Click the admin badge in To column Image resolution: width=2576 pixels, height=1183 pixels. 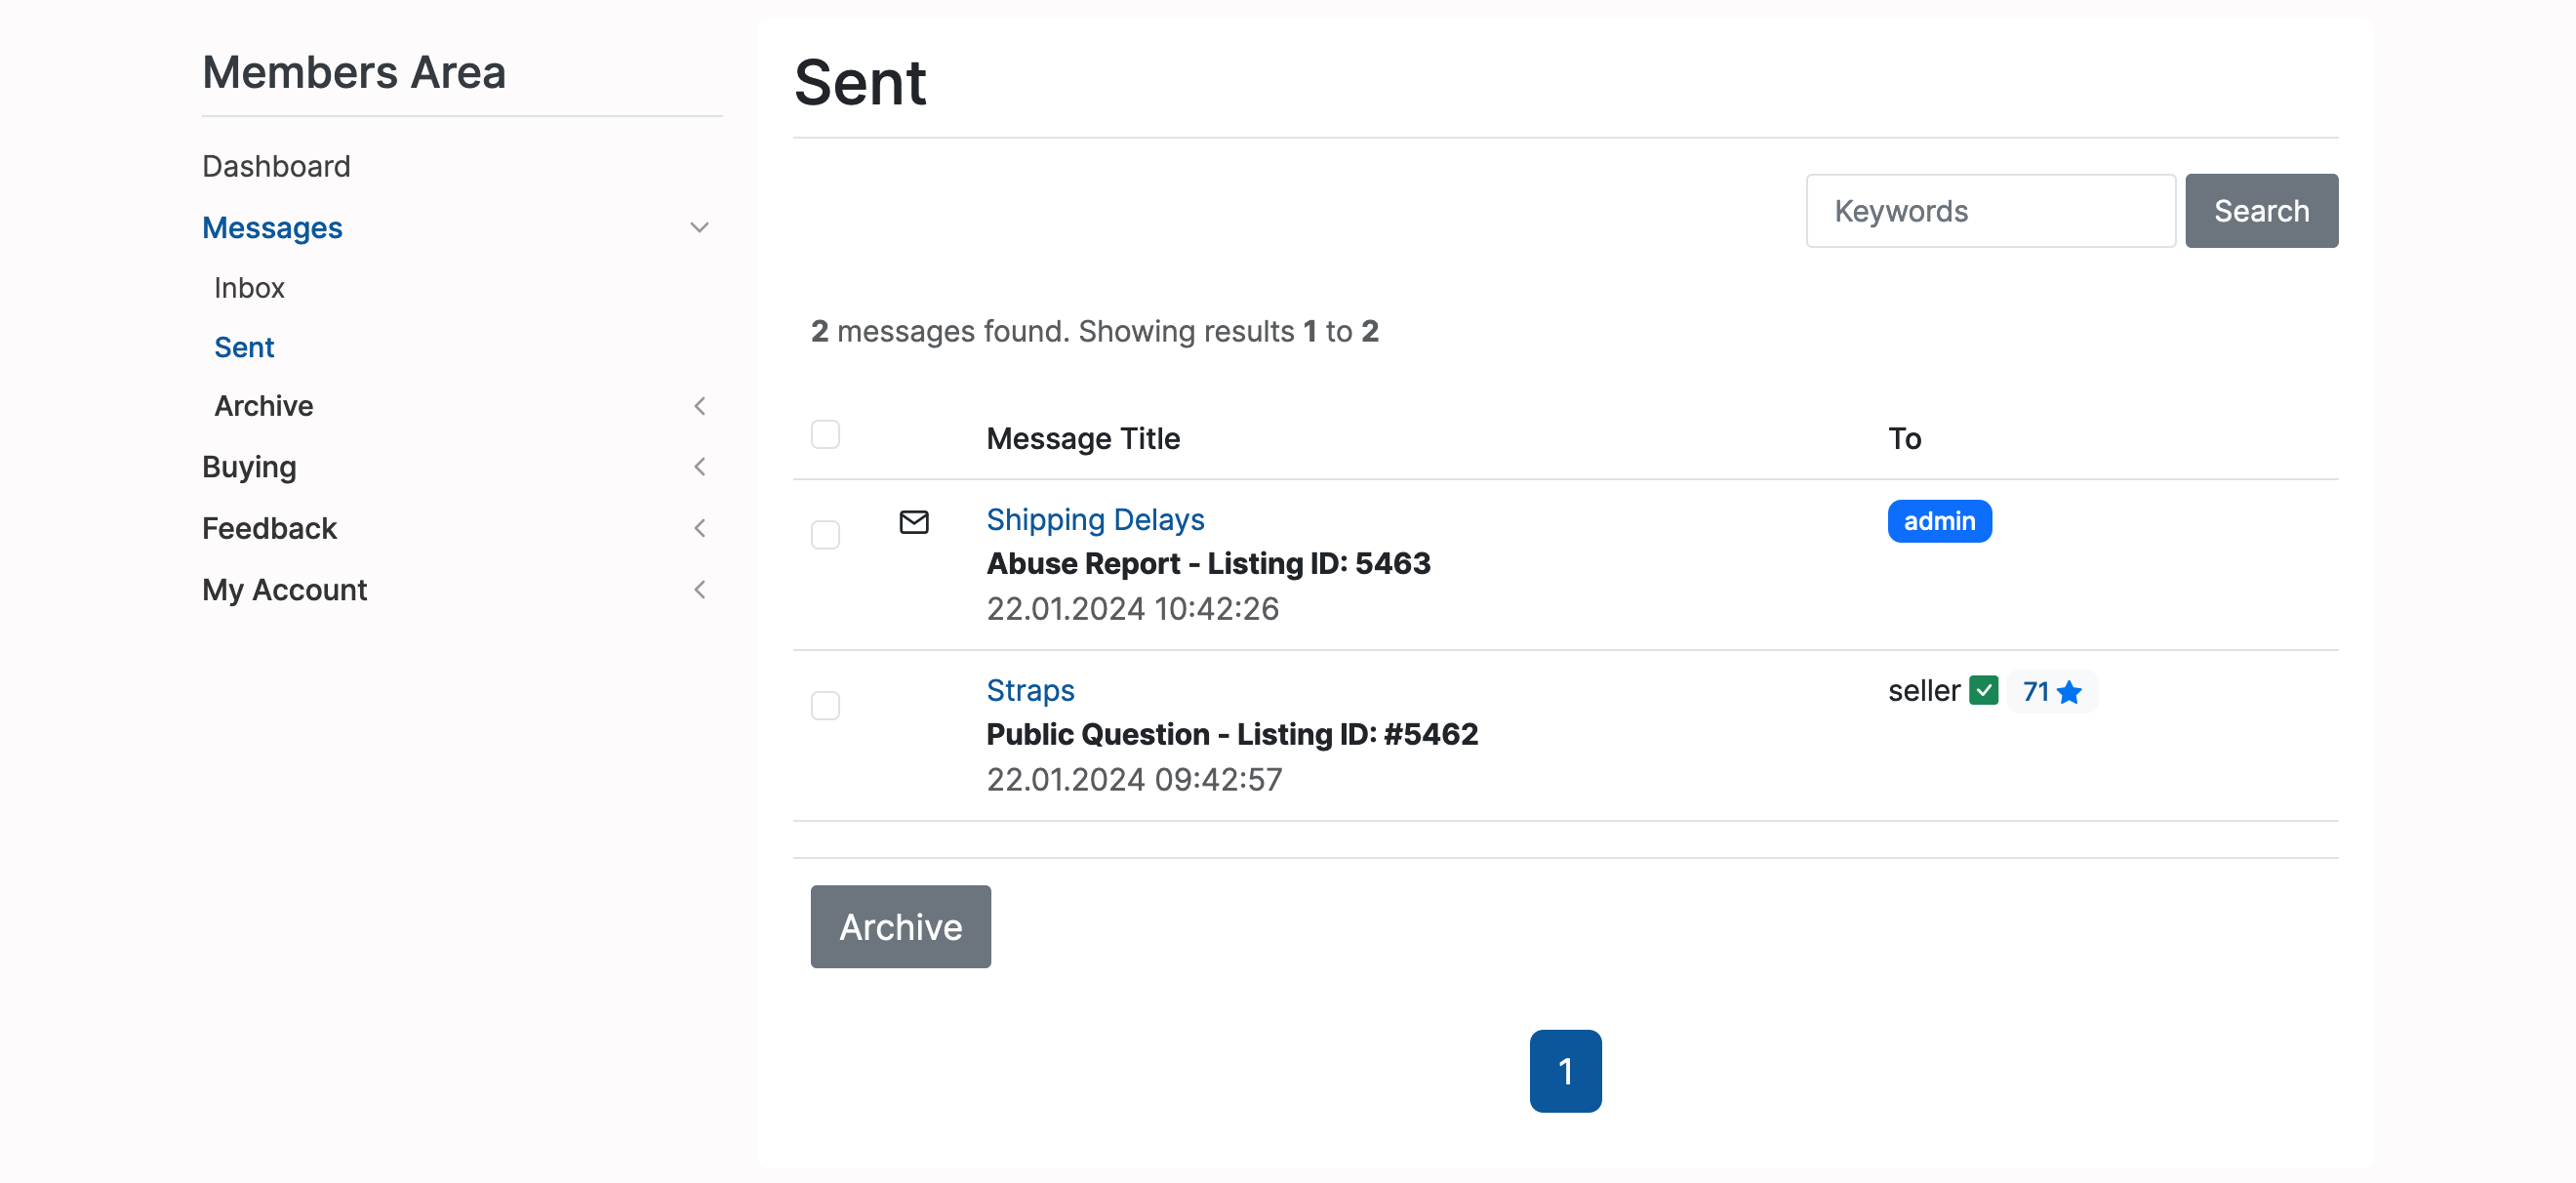[1938, 521]
